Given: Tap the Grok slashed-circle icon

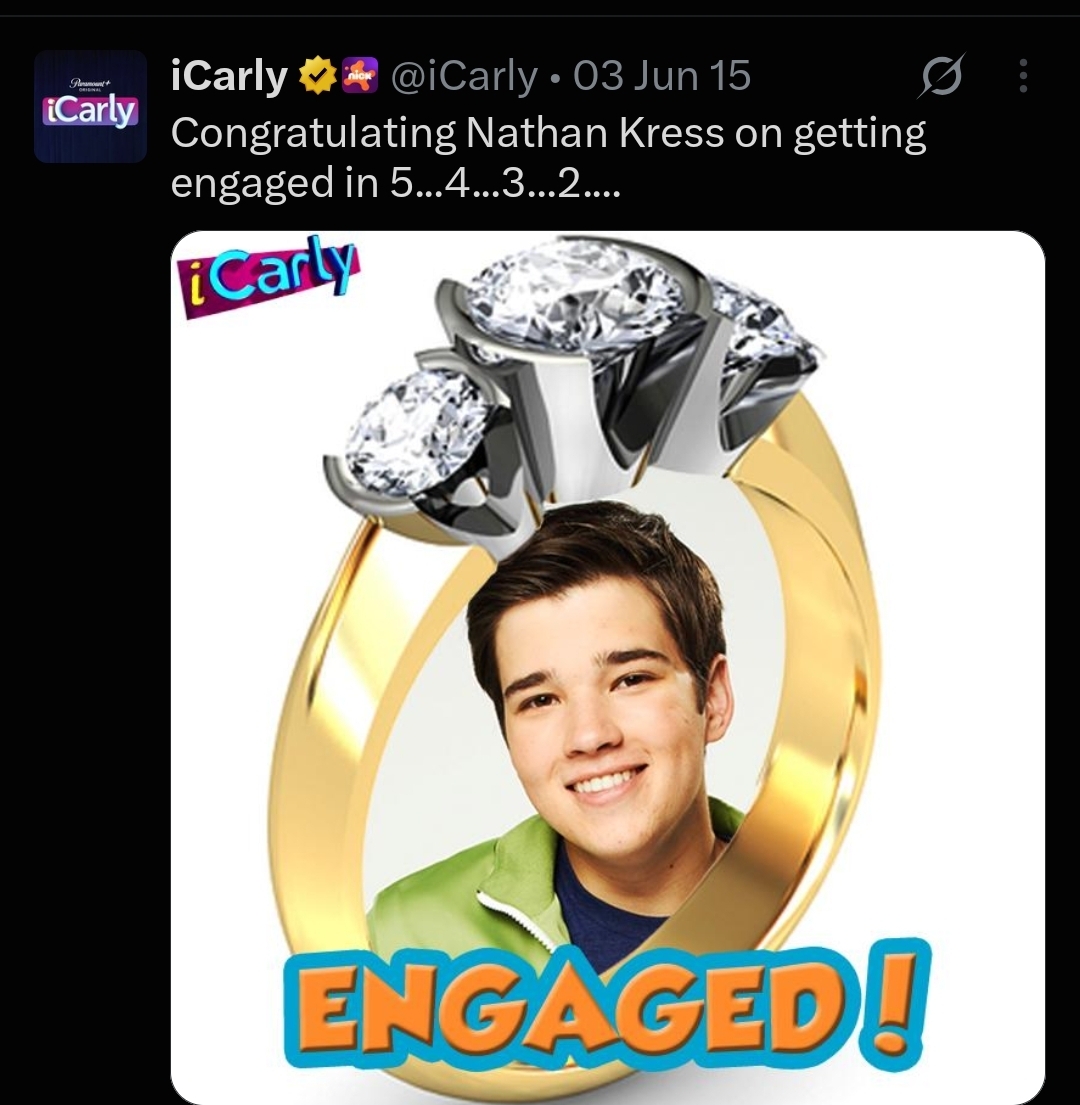Looking at the screenshot, I should [x=941, y=75].
